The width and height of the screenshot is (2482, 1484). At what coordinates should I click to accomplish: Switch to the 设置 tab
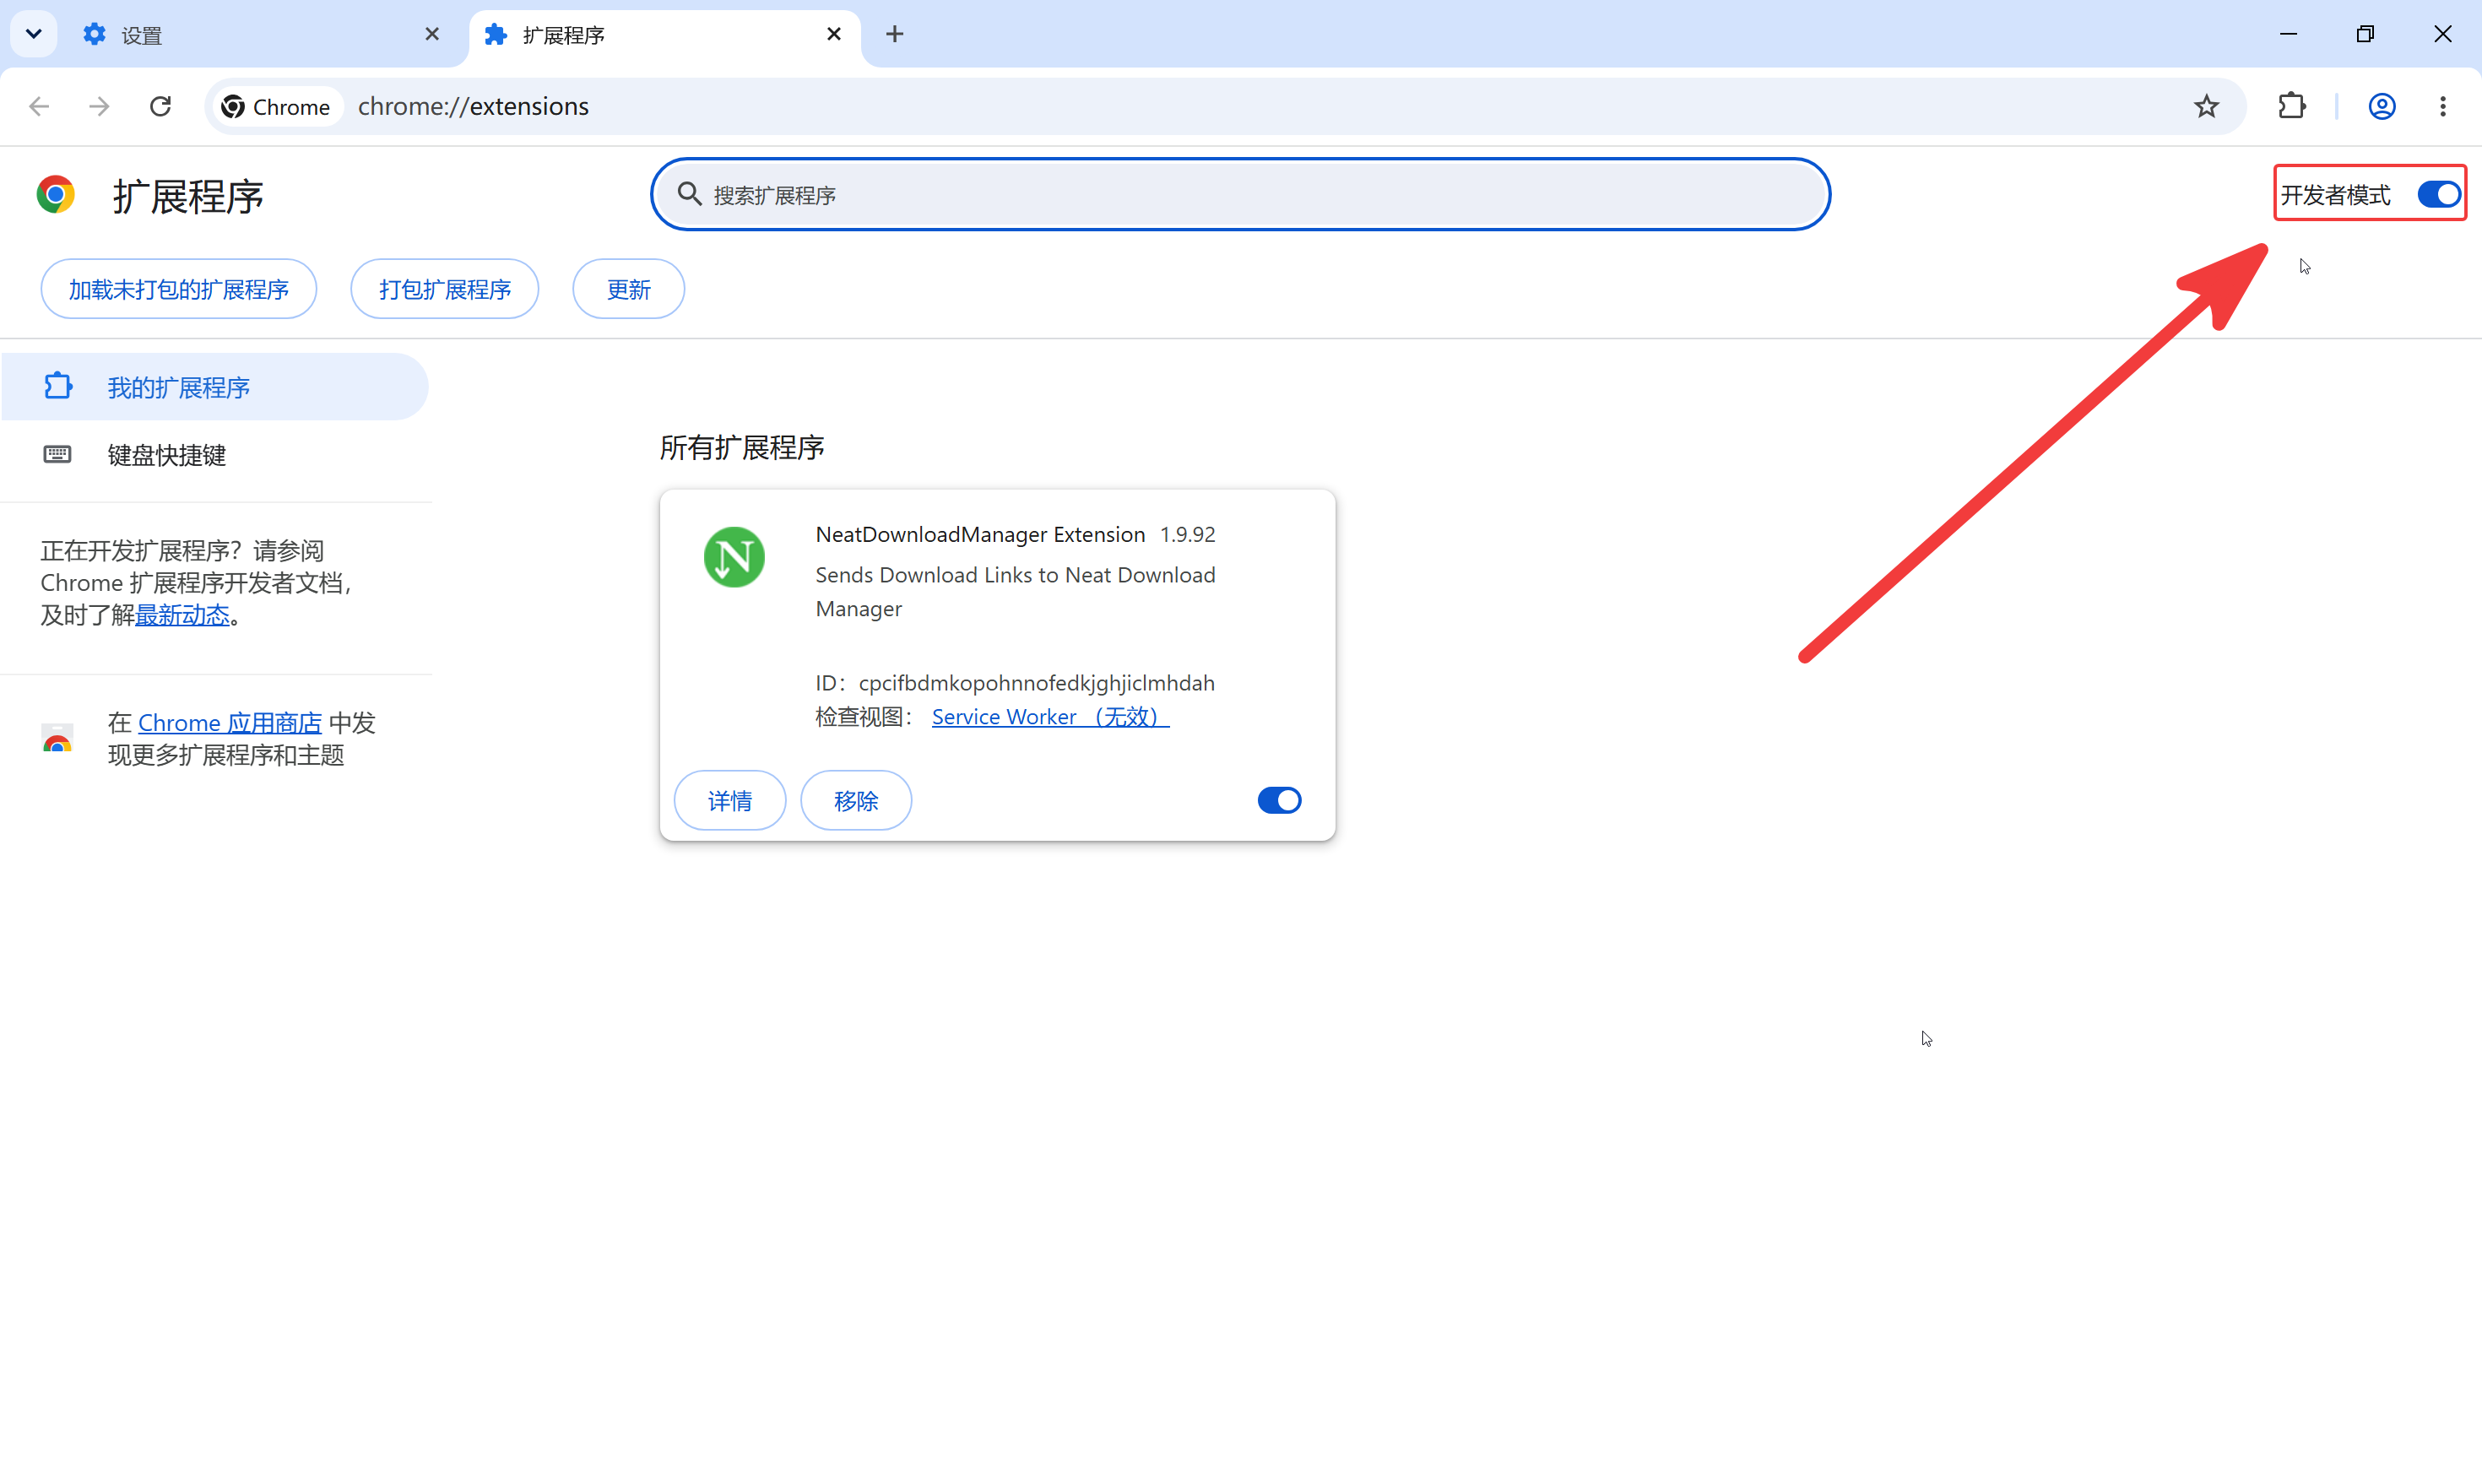(262, 35)
